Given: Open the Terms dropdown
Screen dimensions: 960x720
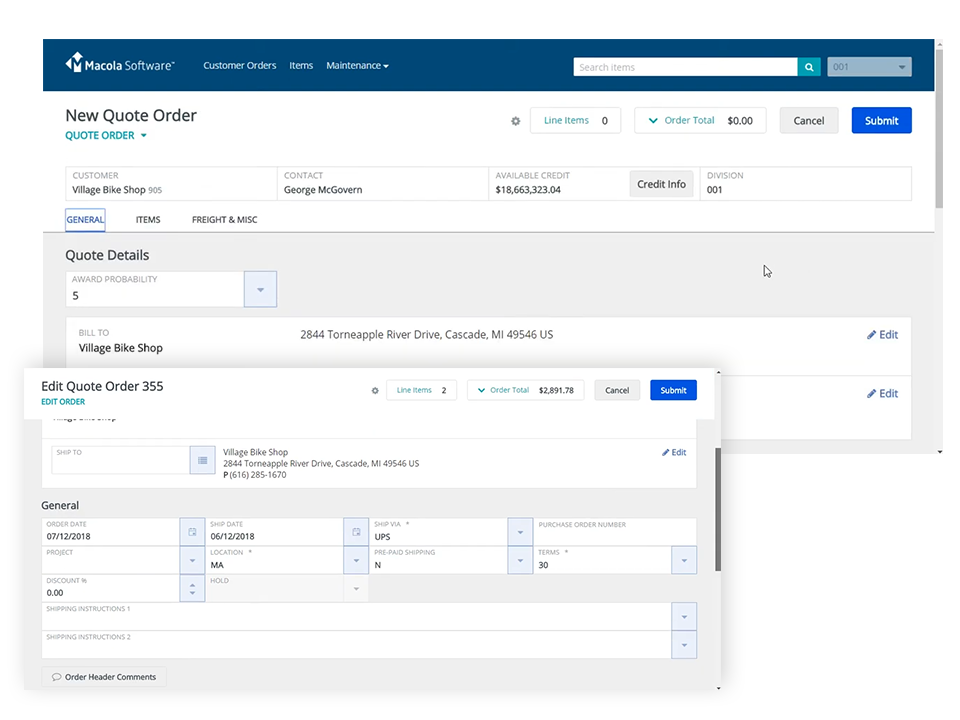Looking at the screenshot, I should coord(684,560).
